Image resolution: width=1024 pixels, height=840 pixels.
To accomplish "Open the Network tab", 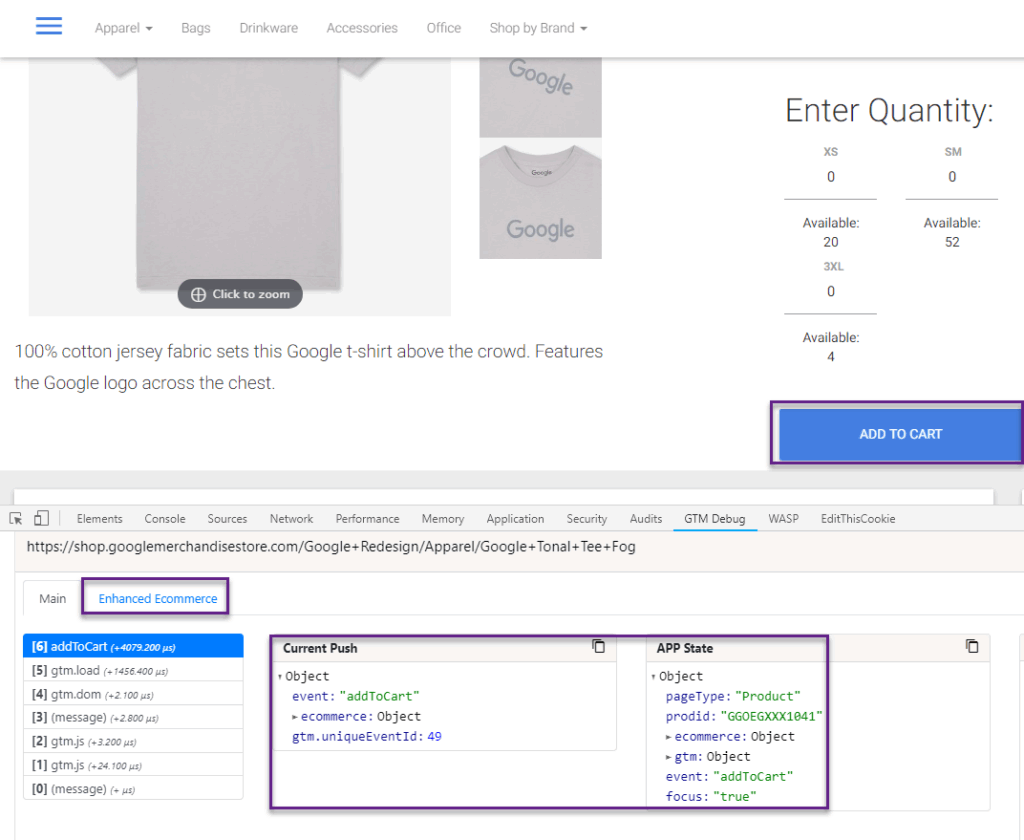I will (x=291, y=519).
